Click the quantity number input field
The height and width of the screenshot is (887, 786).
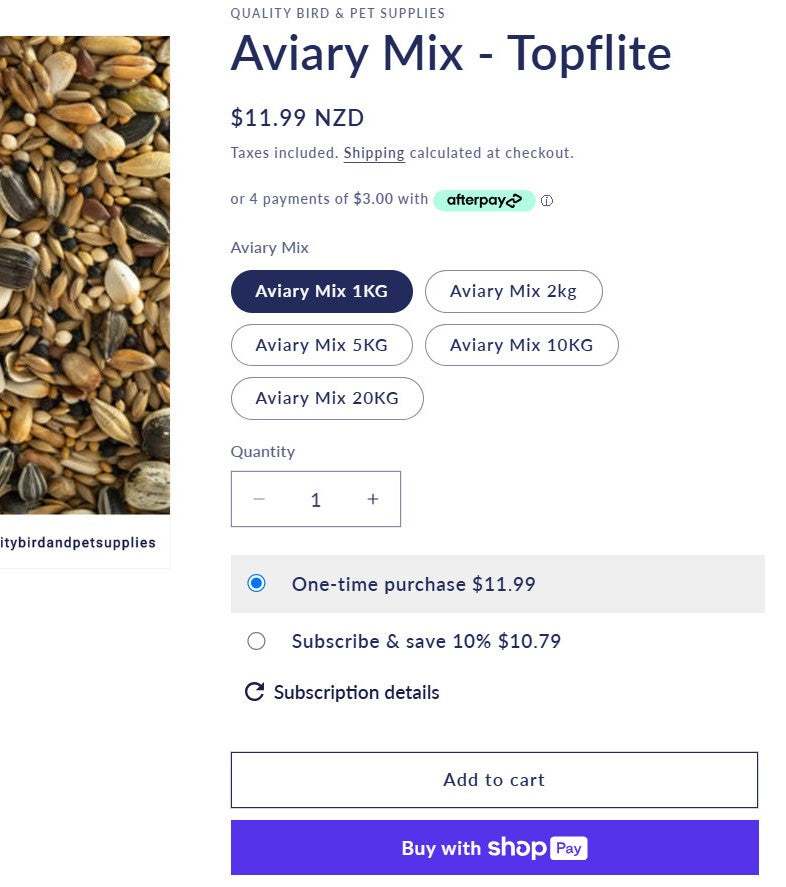(x=316, y=499)
